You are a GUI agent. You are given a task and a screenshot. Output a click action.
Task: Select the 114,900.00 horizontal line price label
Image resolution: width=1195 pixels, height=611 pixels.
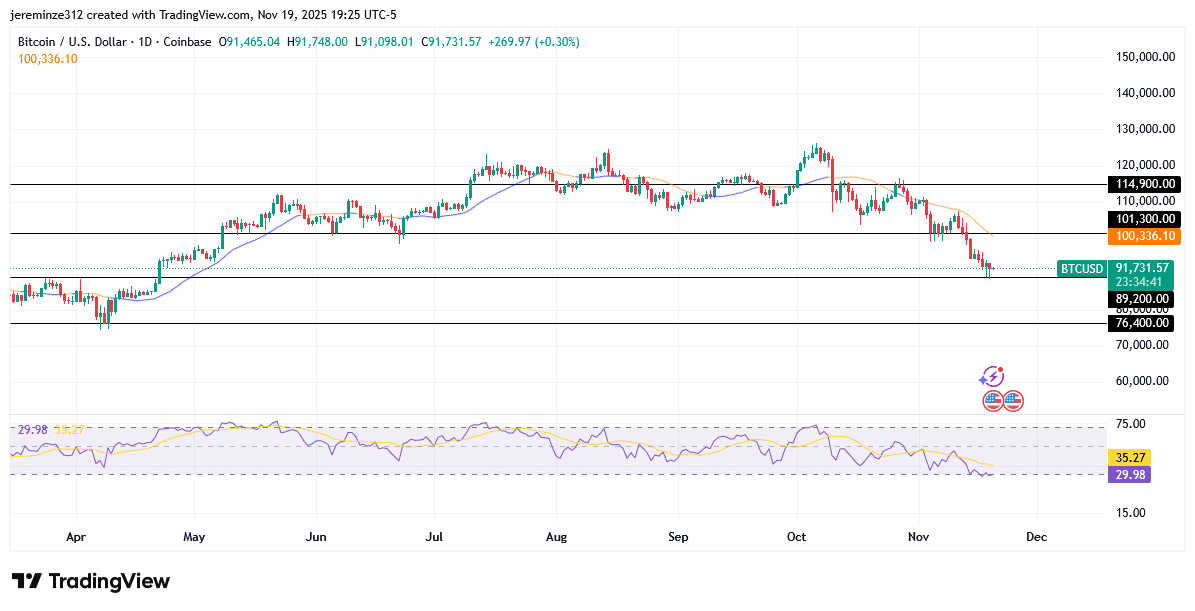pyautogui.click(x=1146, y=184)
